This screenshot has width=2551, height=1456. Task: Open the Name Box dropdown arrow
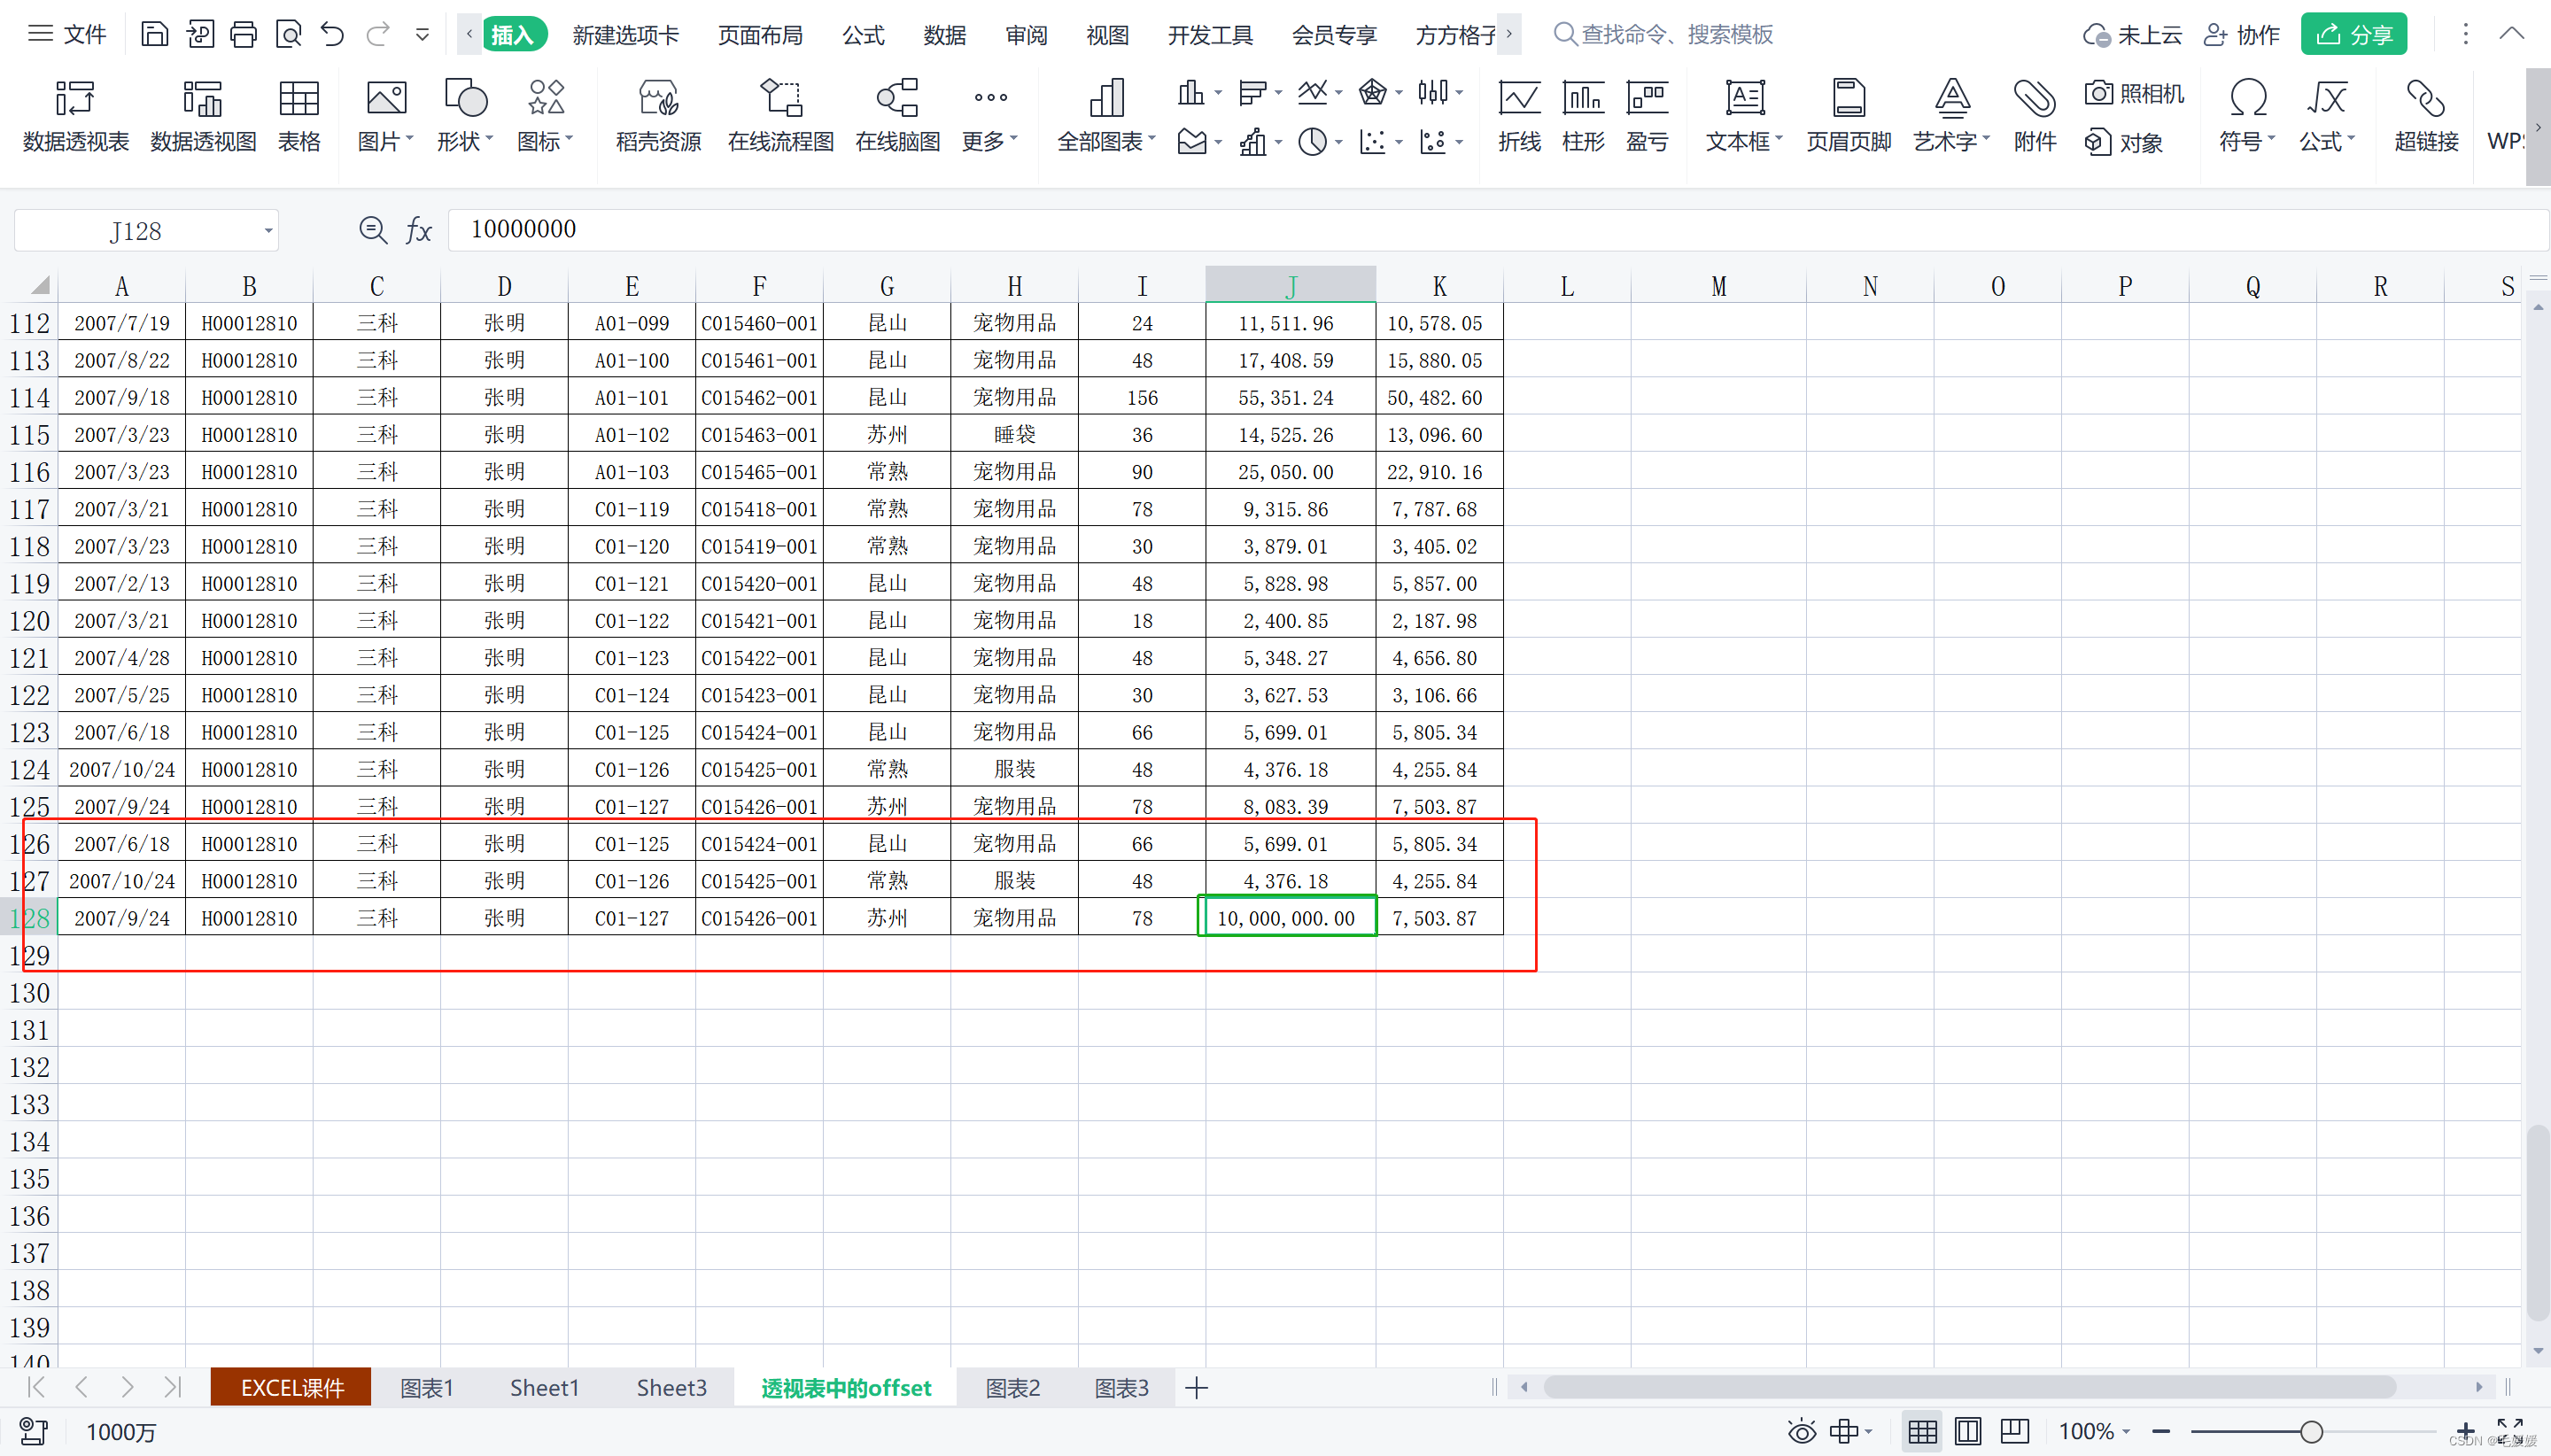[x=268, y=231]
